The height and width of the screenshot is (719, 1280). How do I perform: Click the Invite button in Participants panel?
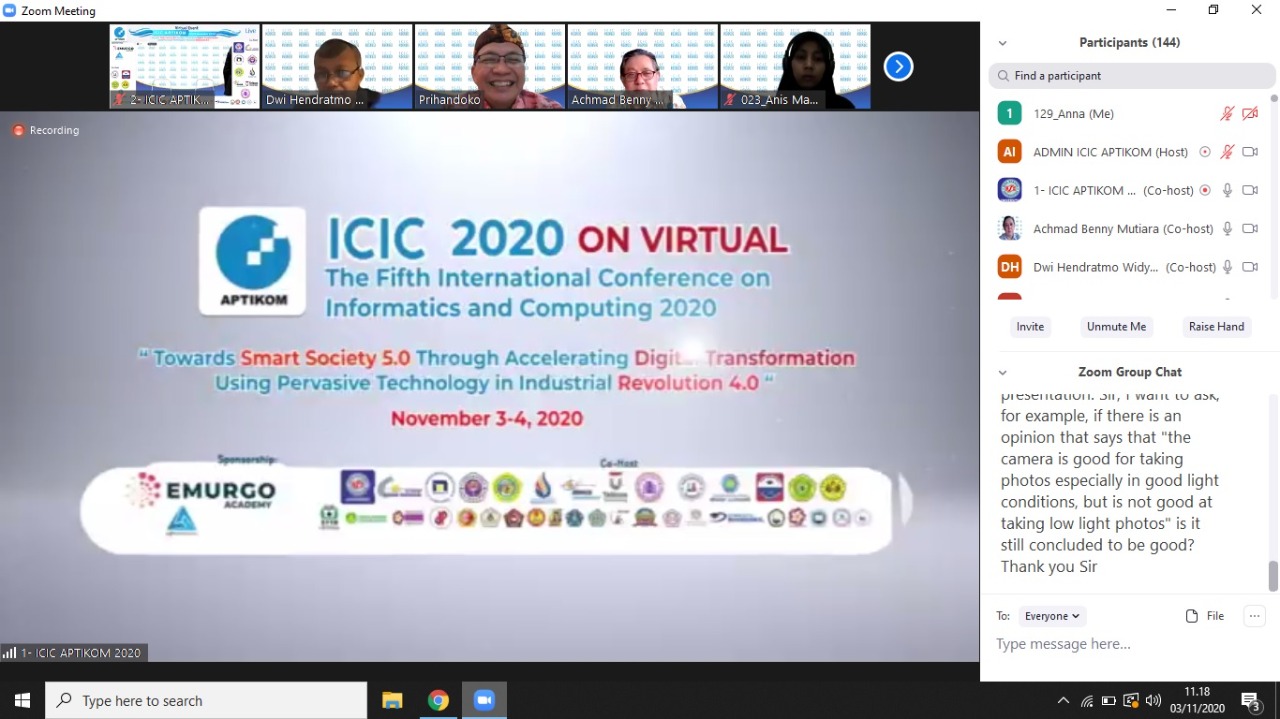(1030, 327)
